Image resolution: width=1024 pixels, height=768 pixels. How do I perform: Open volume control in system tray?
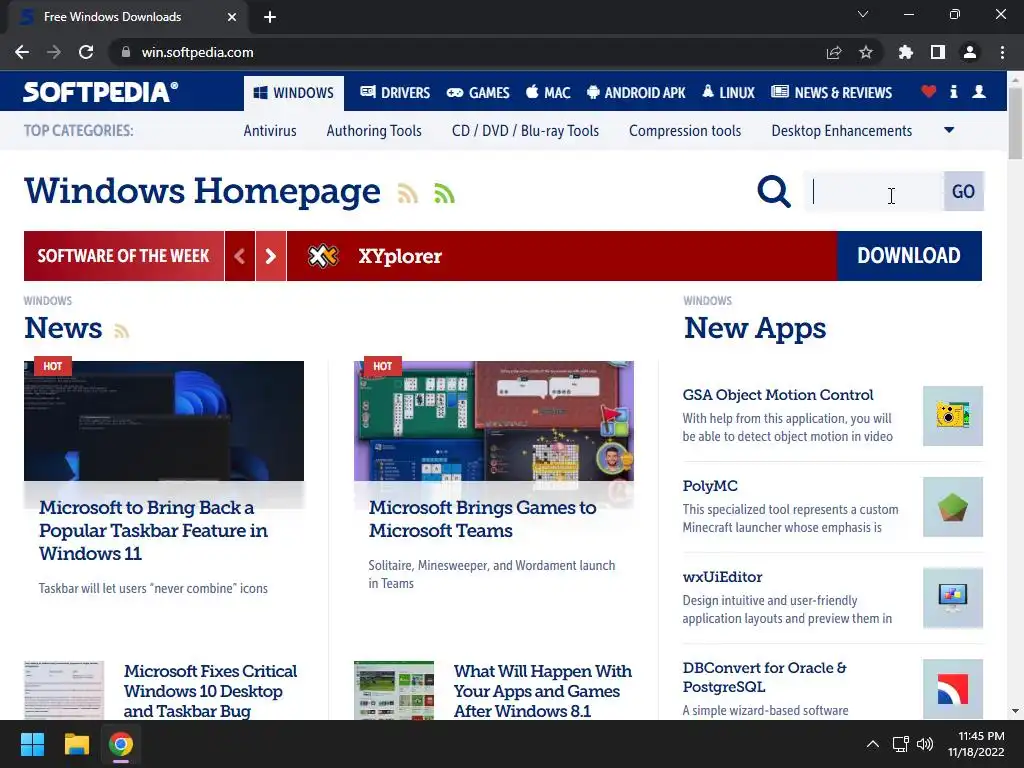point(925,744)
